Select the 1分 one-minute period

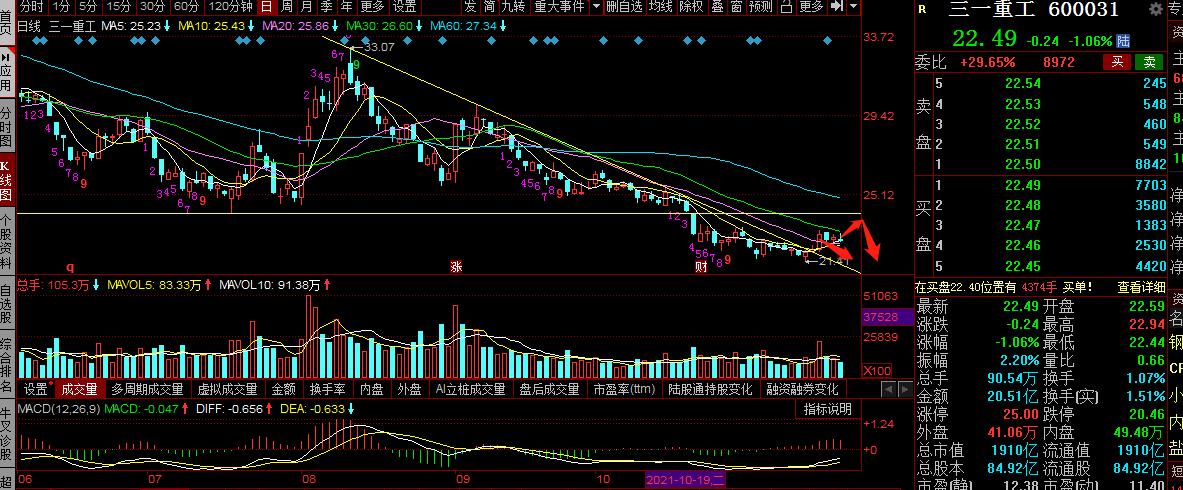point(62,7)
